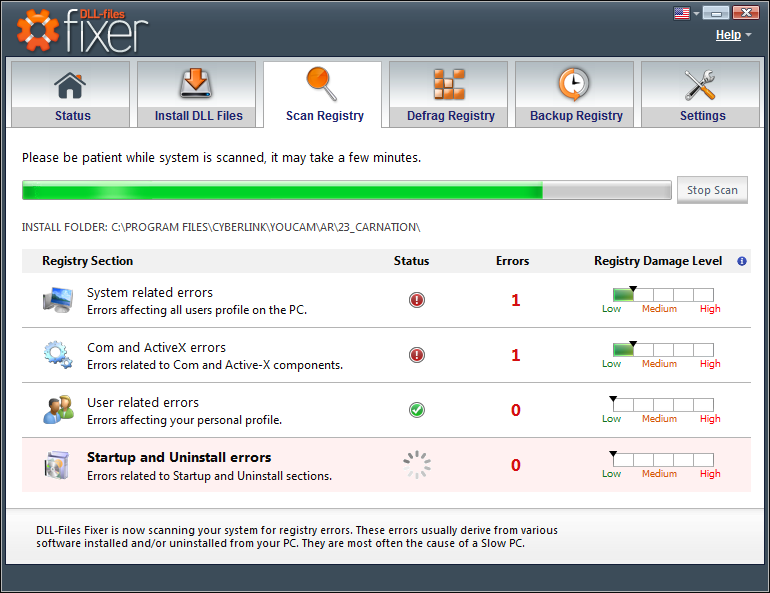The height and width of the screenshot is (593, 770).
Task: Click the green scan progress bar
Action: point(347,190)
